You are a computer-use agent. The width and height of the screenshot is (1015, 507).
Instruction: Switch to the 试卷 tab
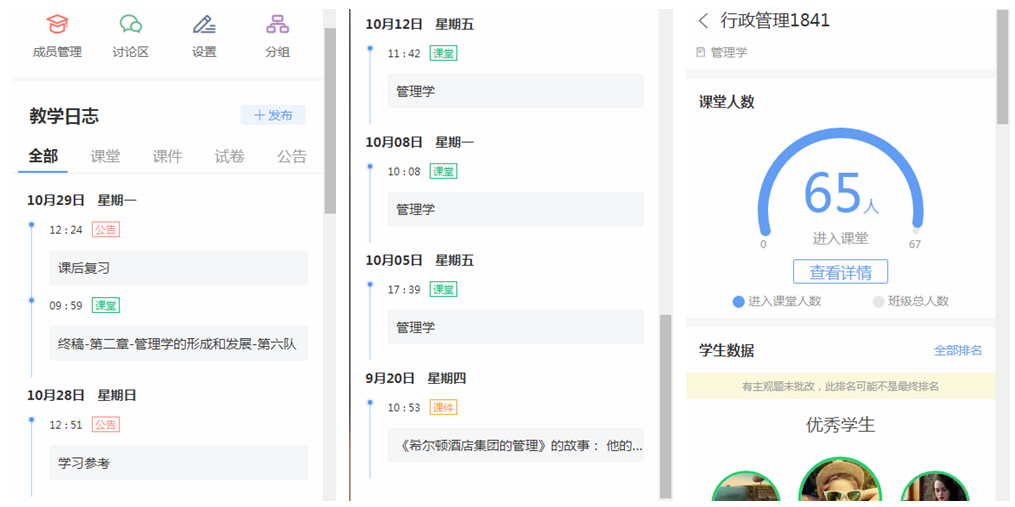(x=229, y=156)
